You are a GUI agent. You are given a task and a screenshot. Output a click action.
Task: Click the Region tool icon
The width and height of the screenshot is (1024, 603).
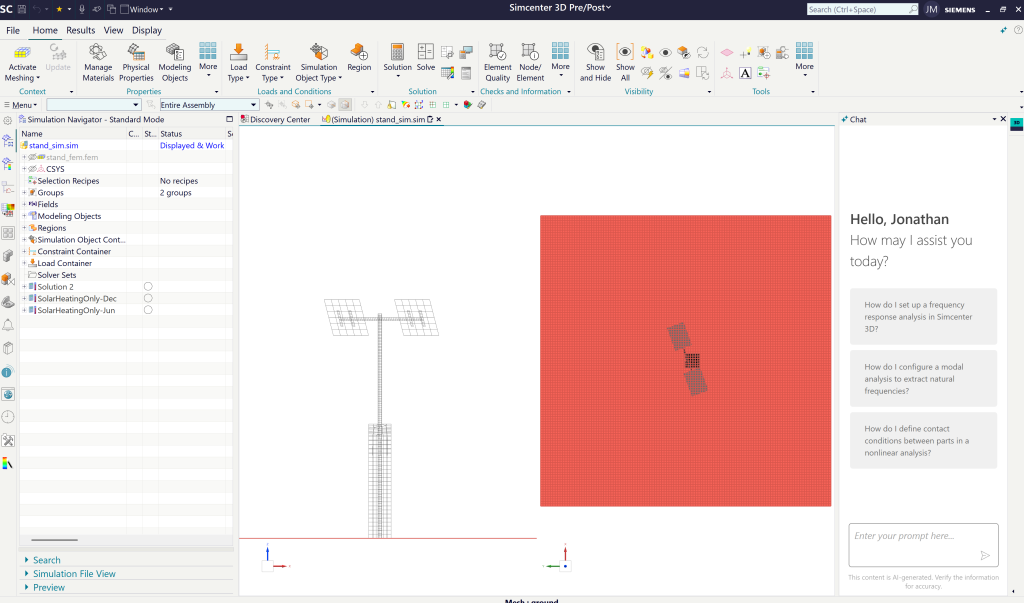point(359,52)
